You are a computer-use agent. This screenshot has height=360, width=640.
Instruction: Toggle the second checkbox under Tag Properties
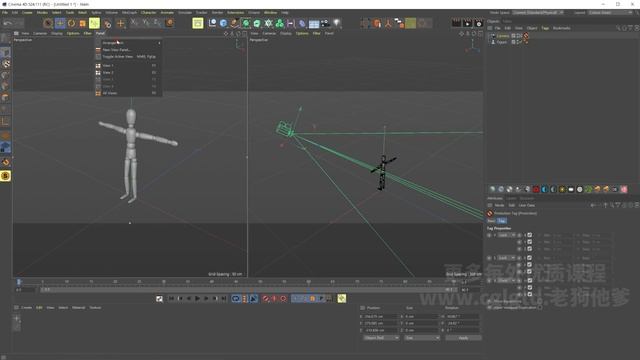click(x=530, y=242)
